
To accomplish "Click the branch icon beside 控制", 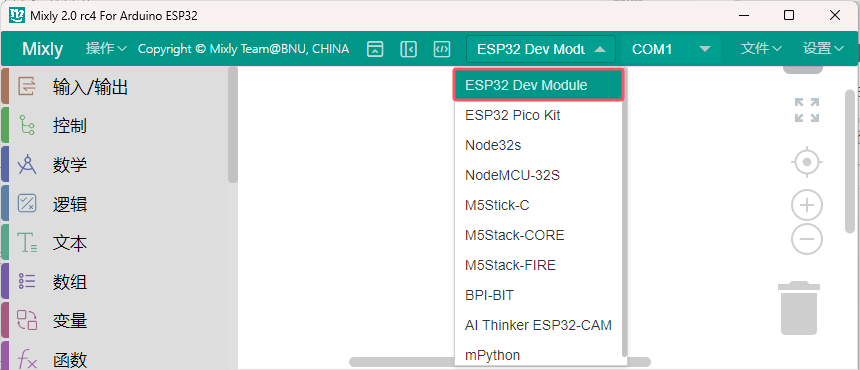I will [x=27, y=126].
